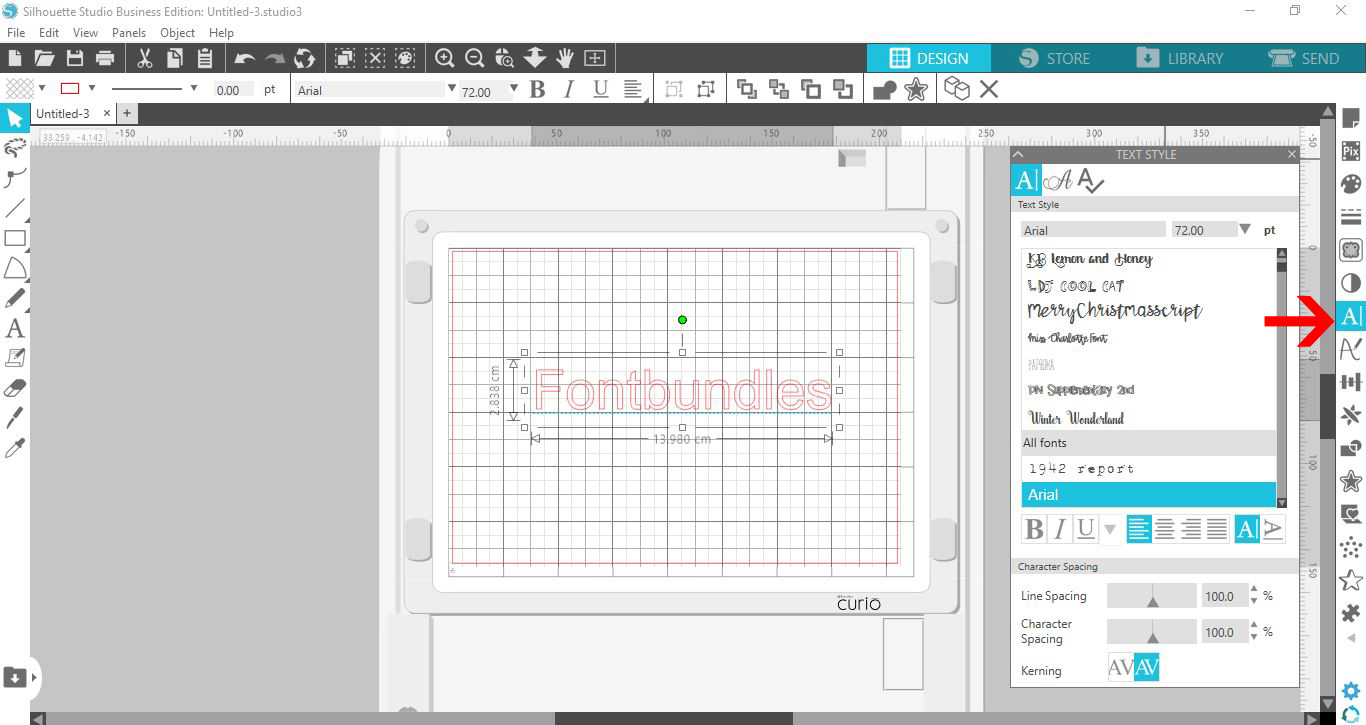Image resolution: width=1366 pixels, height=725 pixels.
Task: Undo the last action
Action: click(244, 58)
